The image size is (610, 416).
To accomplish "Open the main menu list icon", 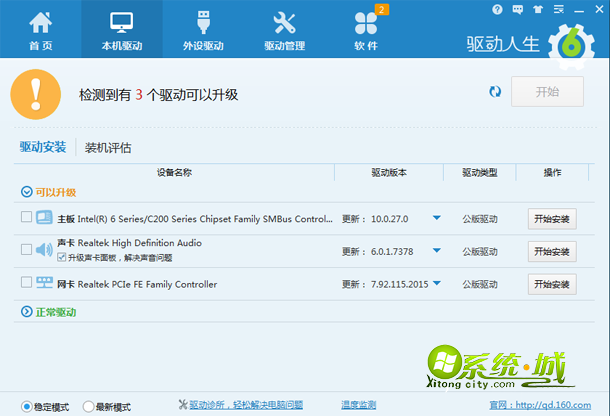I will [x=559, y=9].
